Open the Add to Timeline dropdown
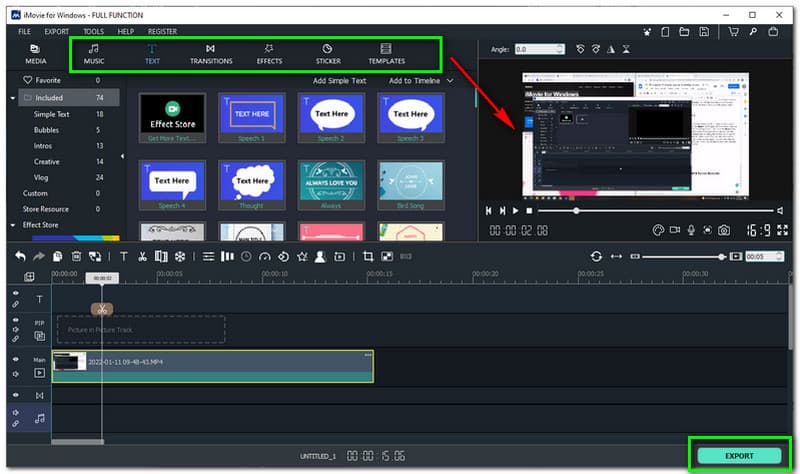800x474 pixels. pos(420,80)
